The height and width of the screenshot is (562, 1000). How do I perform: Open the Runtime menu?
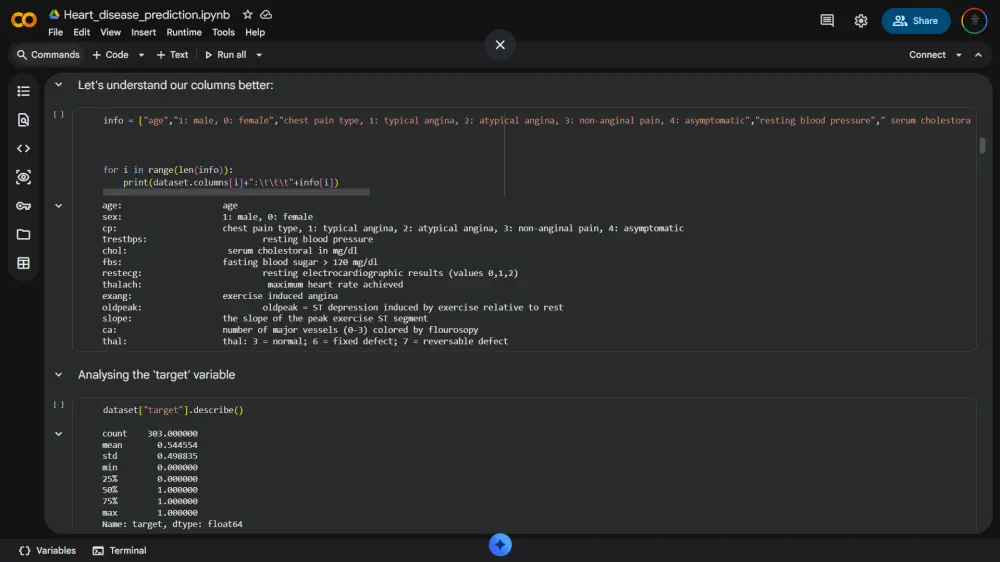[x=184, y=33]
